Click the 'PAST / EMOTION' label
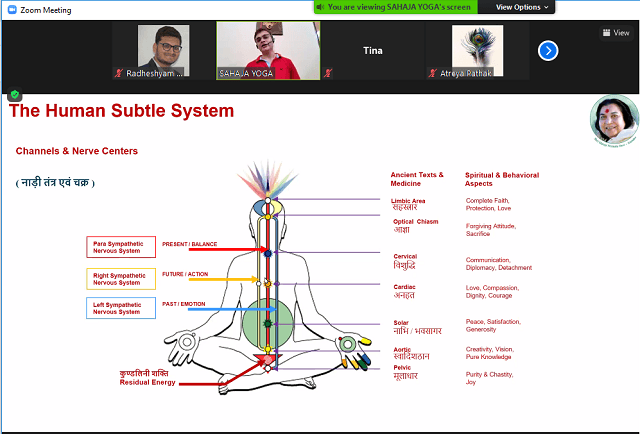640x434 pixels. (184, 304)
